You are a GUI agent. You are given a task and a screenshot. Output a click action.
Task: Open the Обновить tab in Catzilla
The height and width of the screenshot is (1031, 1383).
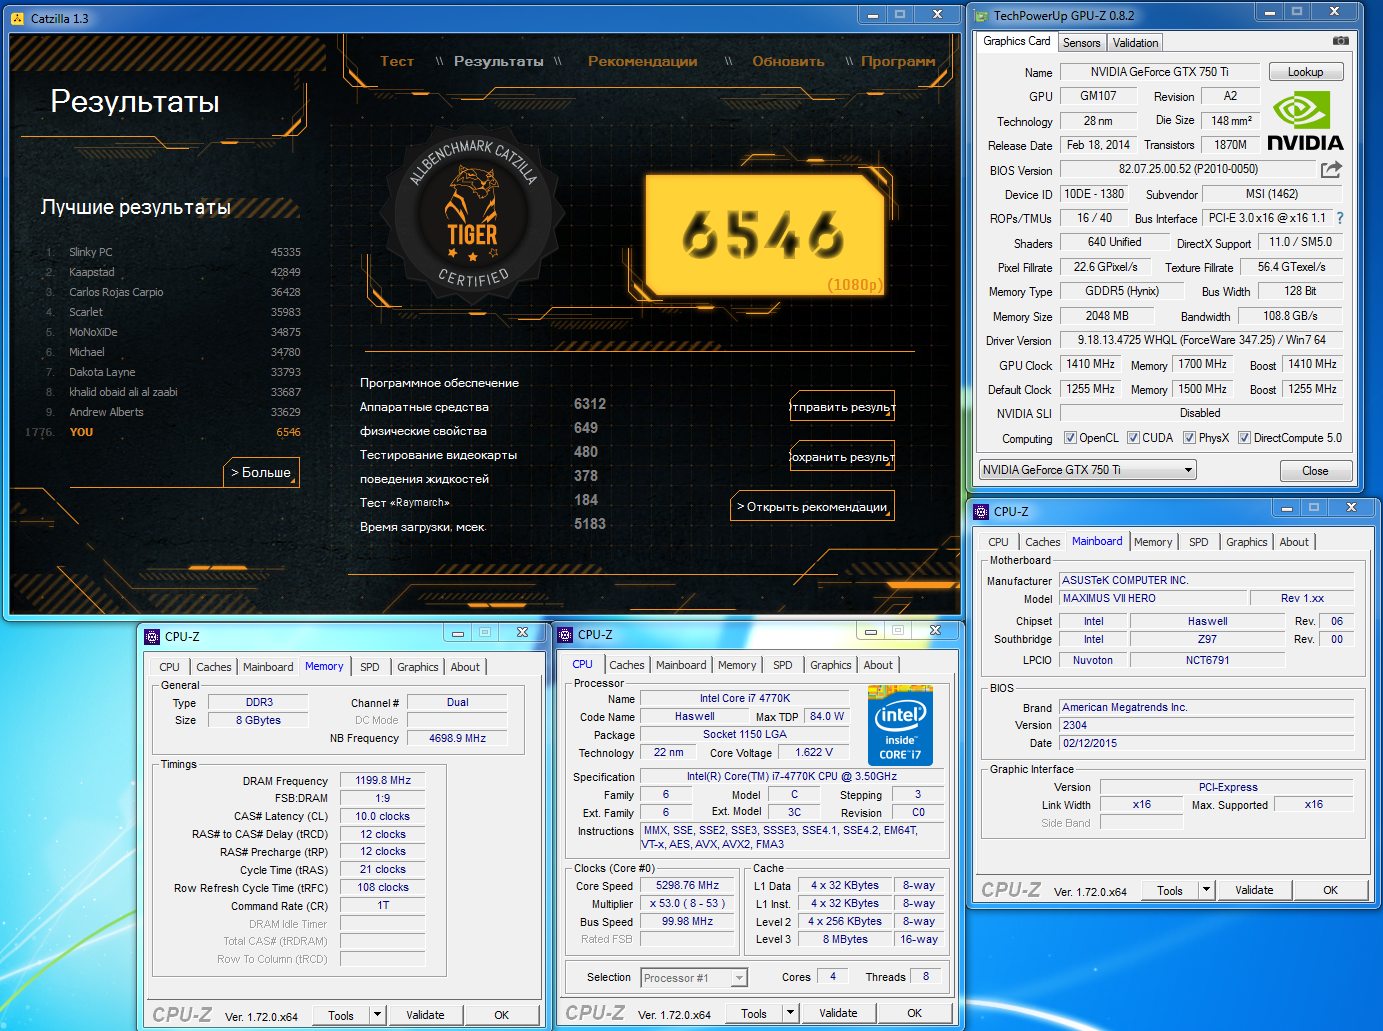(788, 61)
